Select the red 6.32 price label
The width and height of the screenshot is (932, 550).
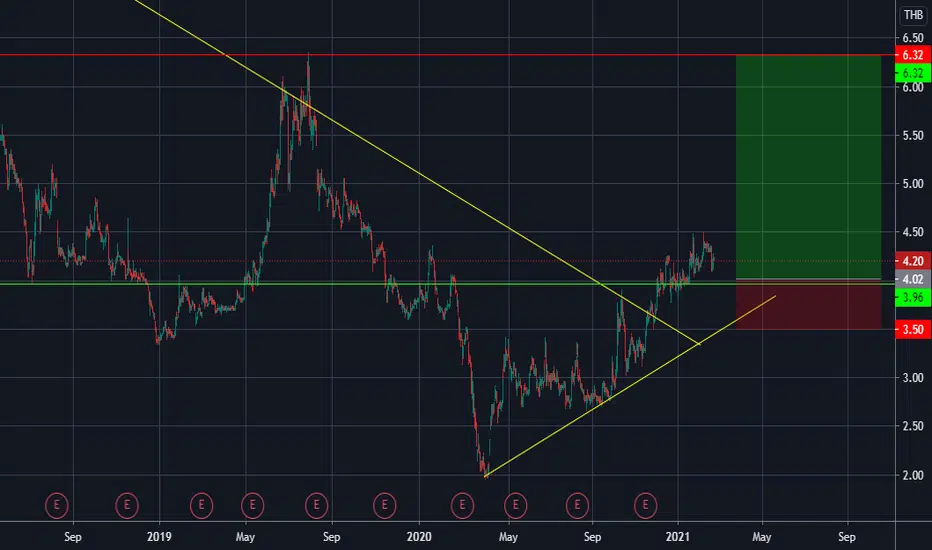click(912, 55)
